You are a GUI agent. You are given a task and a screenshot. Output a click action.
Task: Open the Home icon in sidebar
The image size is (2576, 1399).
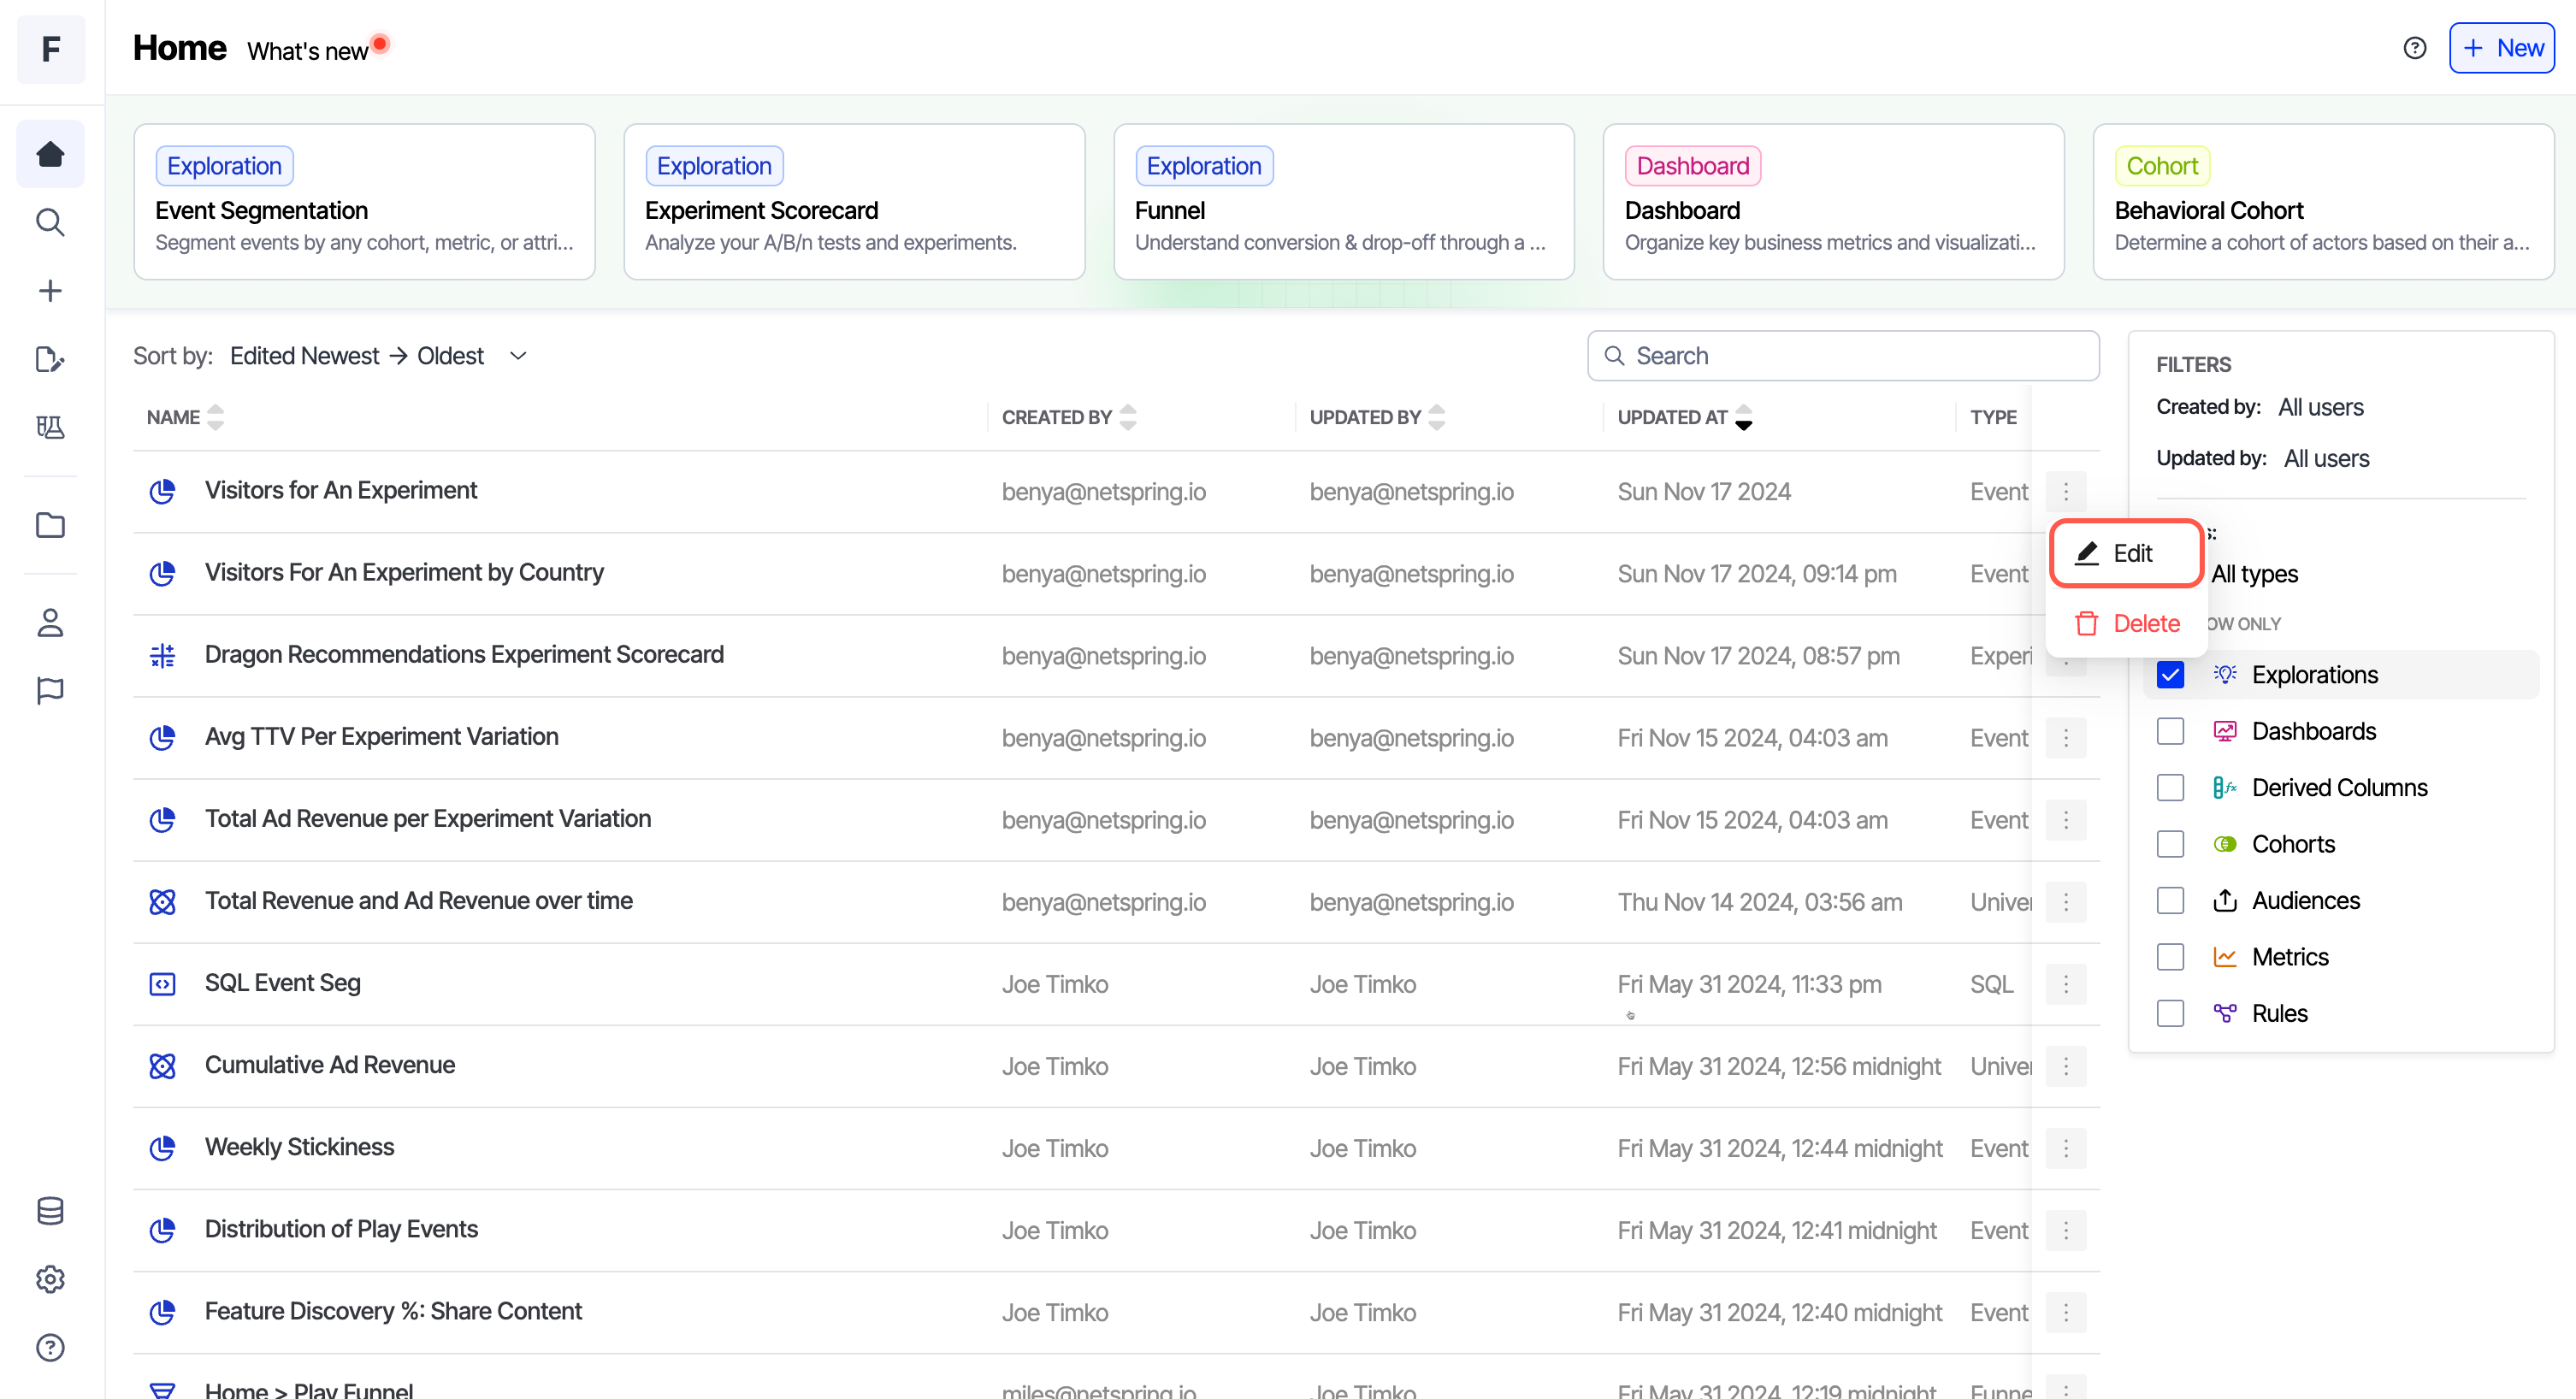click(50, 154)
